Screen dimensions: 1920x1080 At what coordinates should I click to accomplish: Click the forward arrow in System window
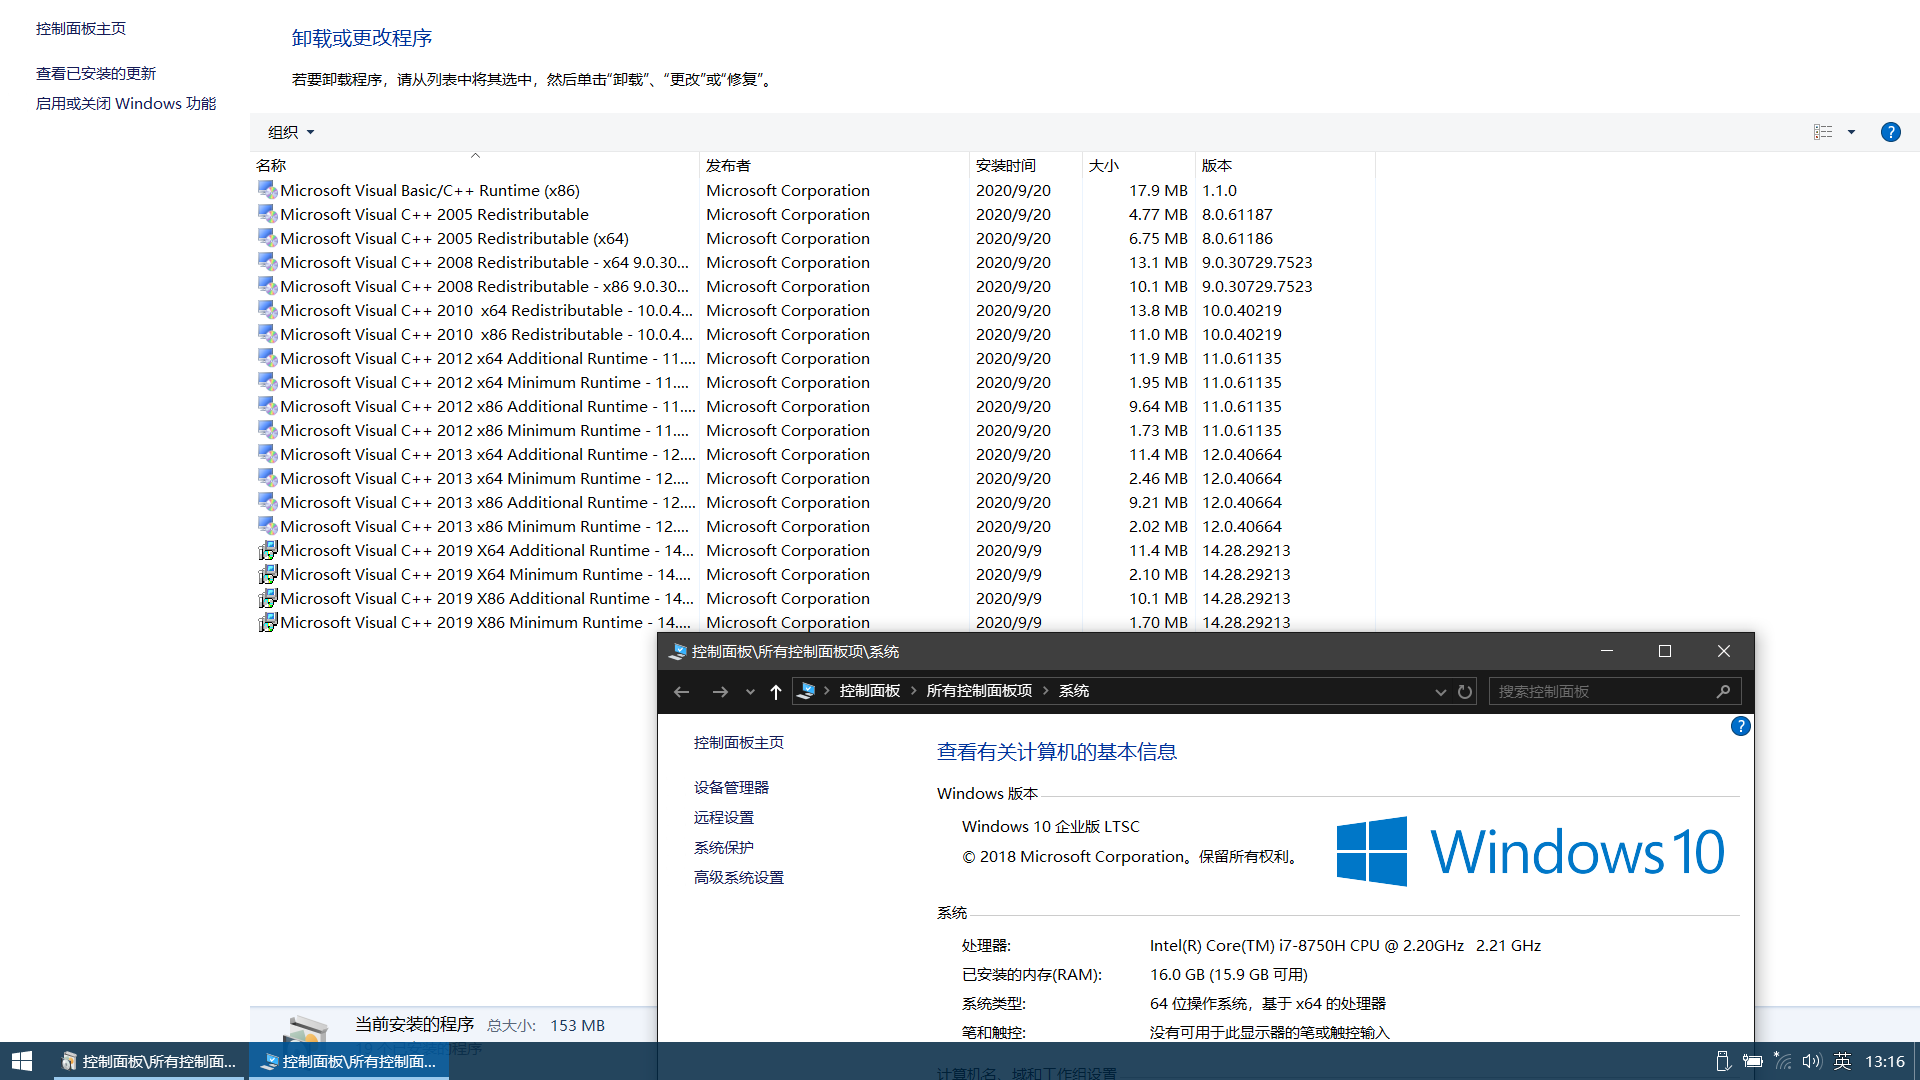[719, 691]
